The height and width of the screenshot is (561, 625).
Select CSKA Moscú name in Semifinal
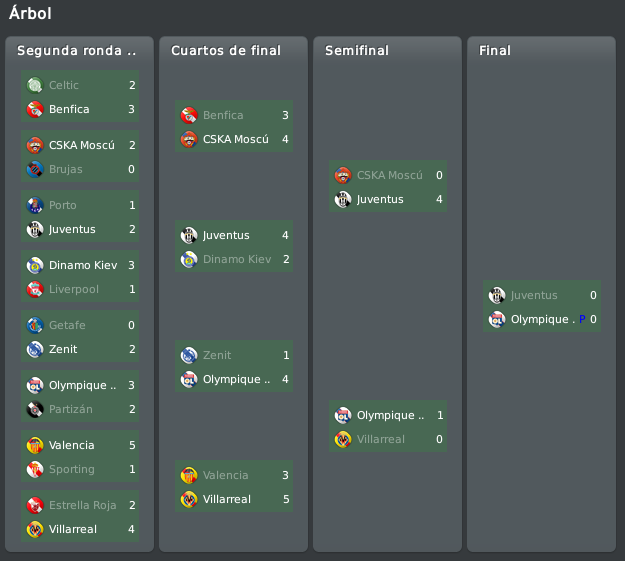click(389, 175)
